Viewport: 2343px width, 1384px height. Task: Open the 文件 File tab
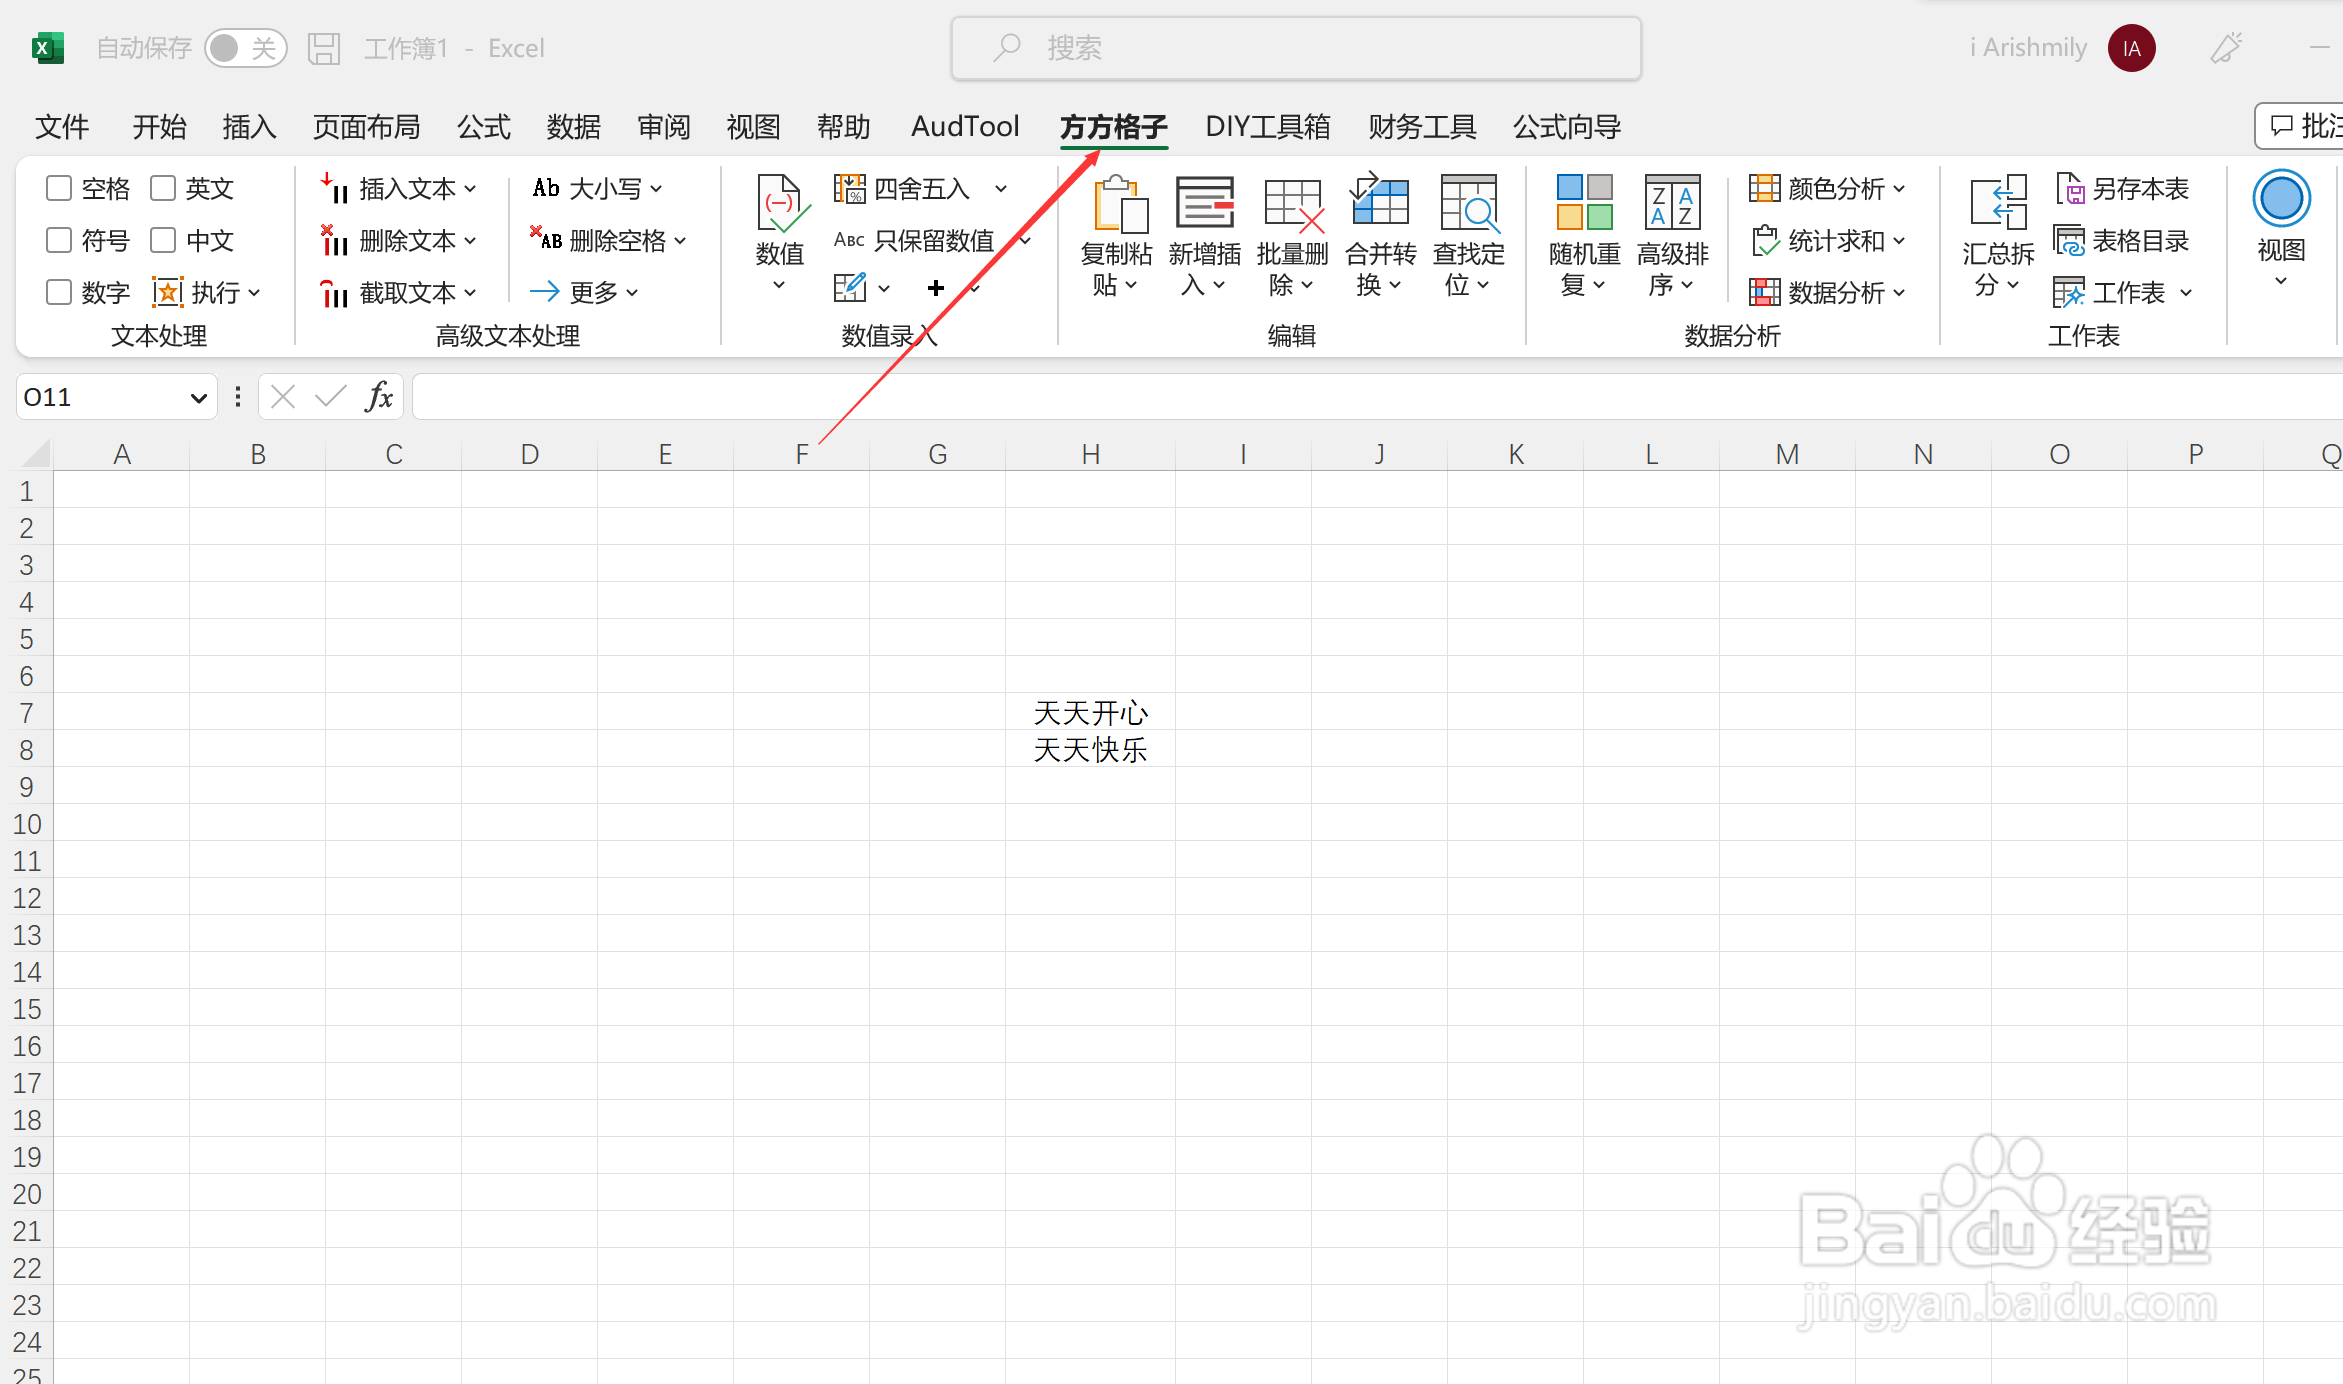62,127
